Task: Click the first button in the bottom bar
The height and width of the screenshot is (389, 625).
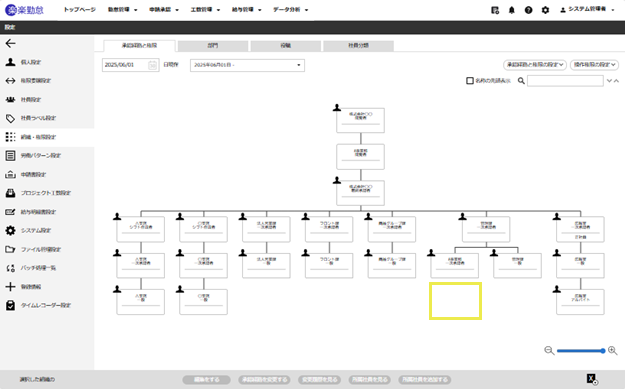Action: 206,380
